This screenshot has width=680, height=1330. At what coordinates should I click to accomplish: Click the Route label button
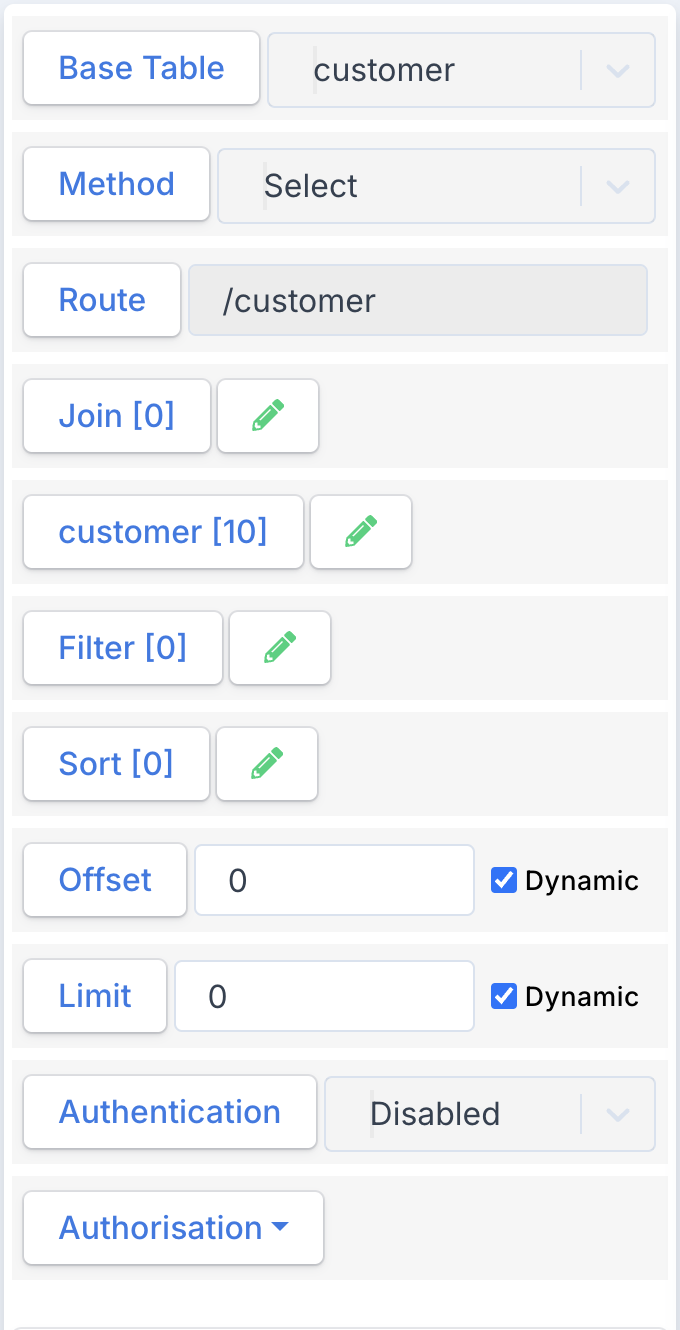tap(102, 300)
